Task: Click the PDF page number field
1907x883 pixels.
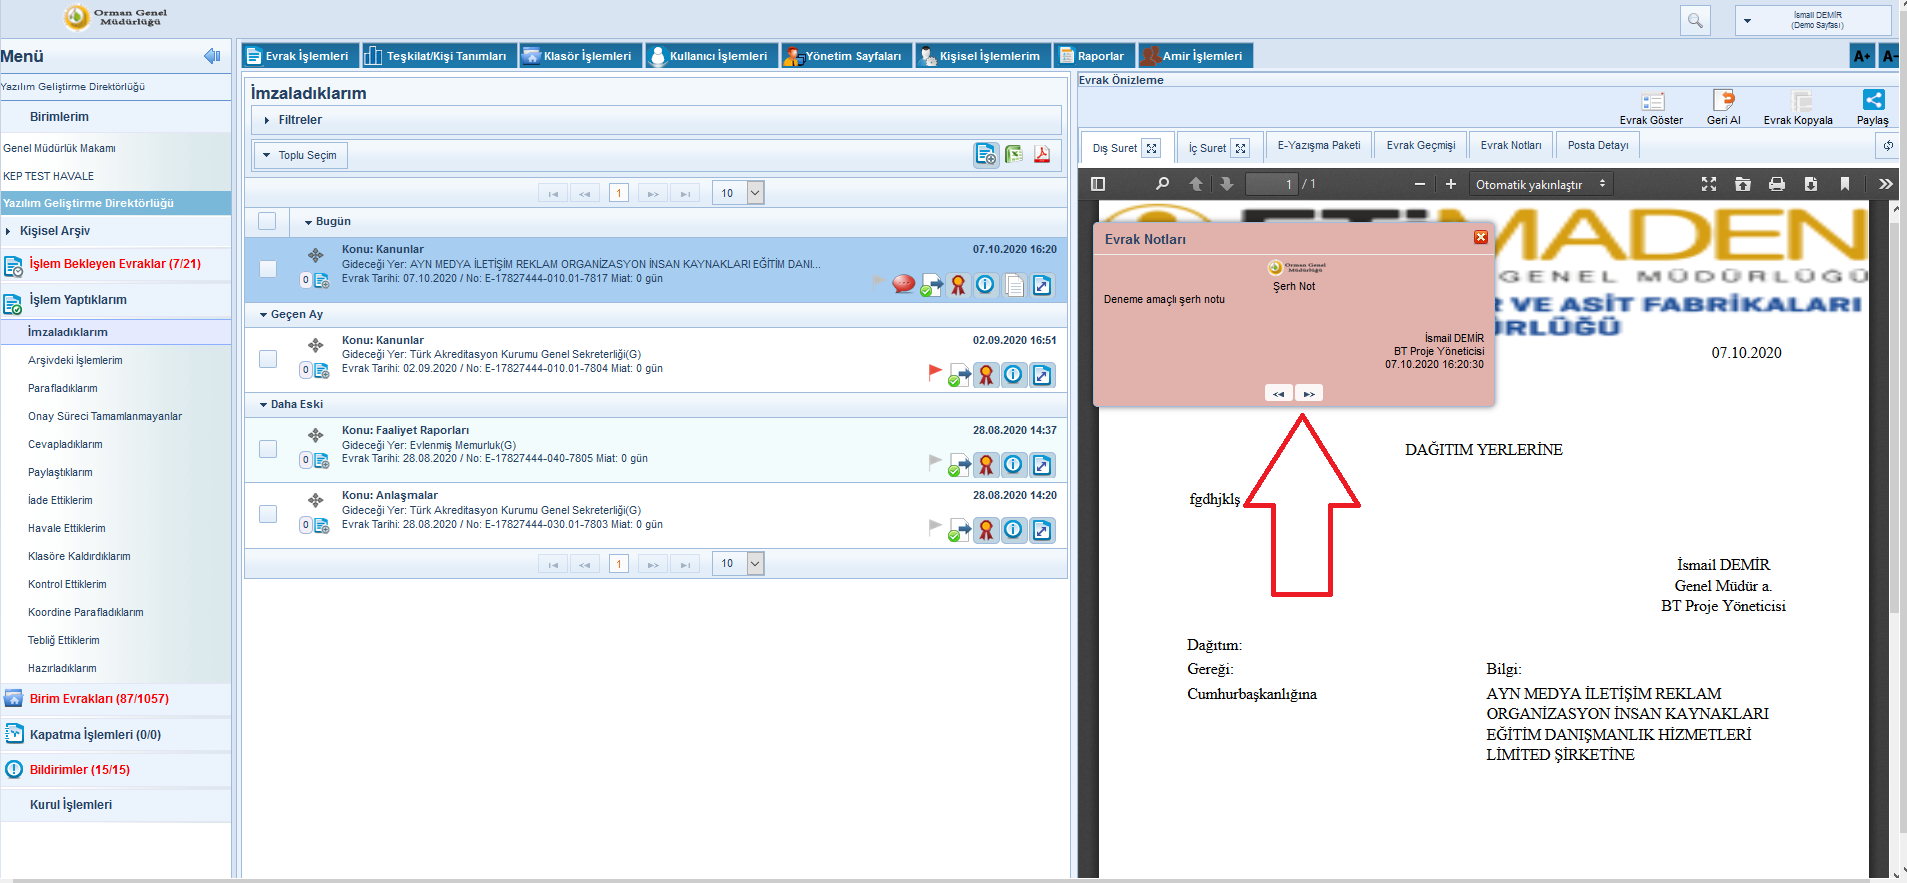Action: tap(1271, 185)
